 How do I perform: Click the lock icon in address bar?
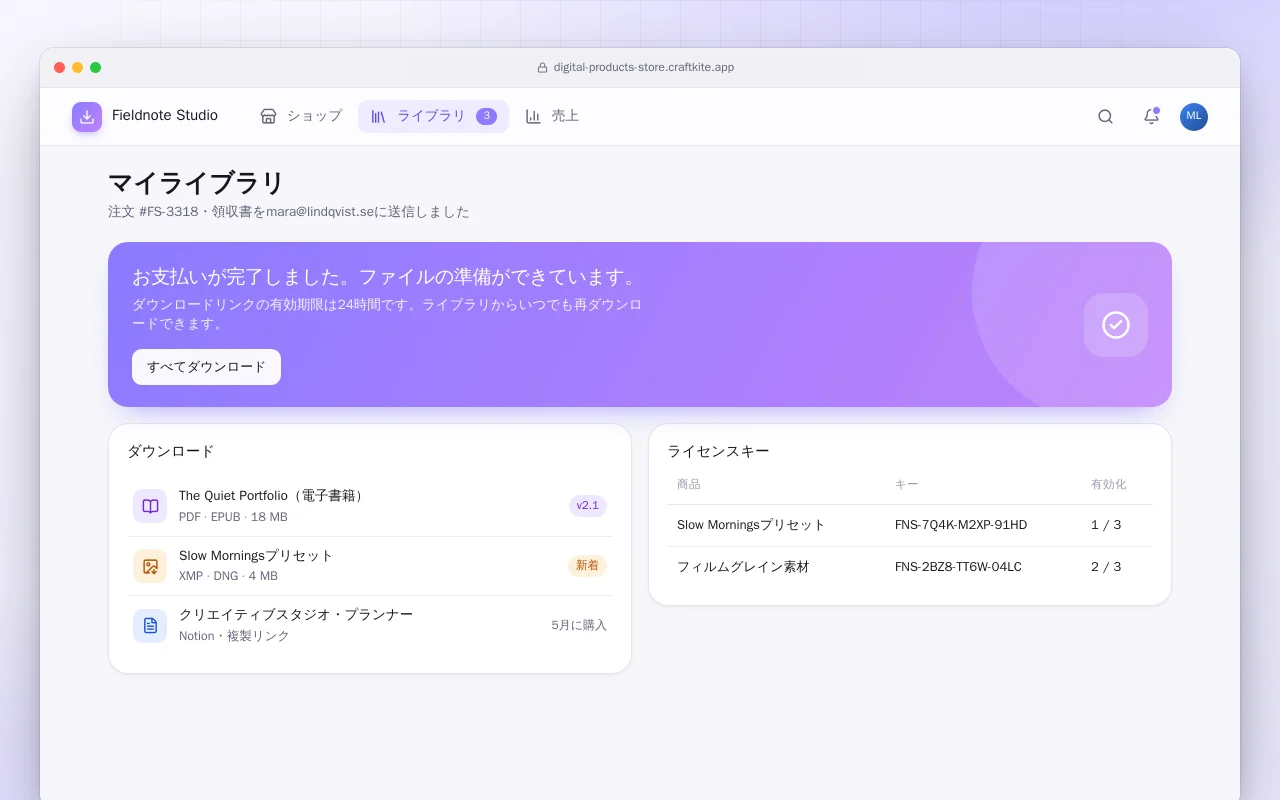point(542,68)
